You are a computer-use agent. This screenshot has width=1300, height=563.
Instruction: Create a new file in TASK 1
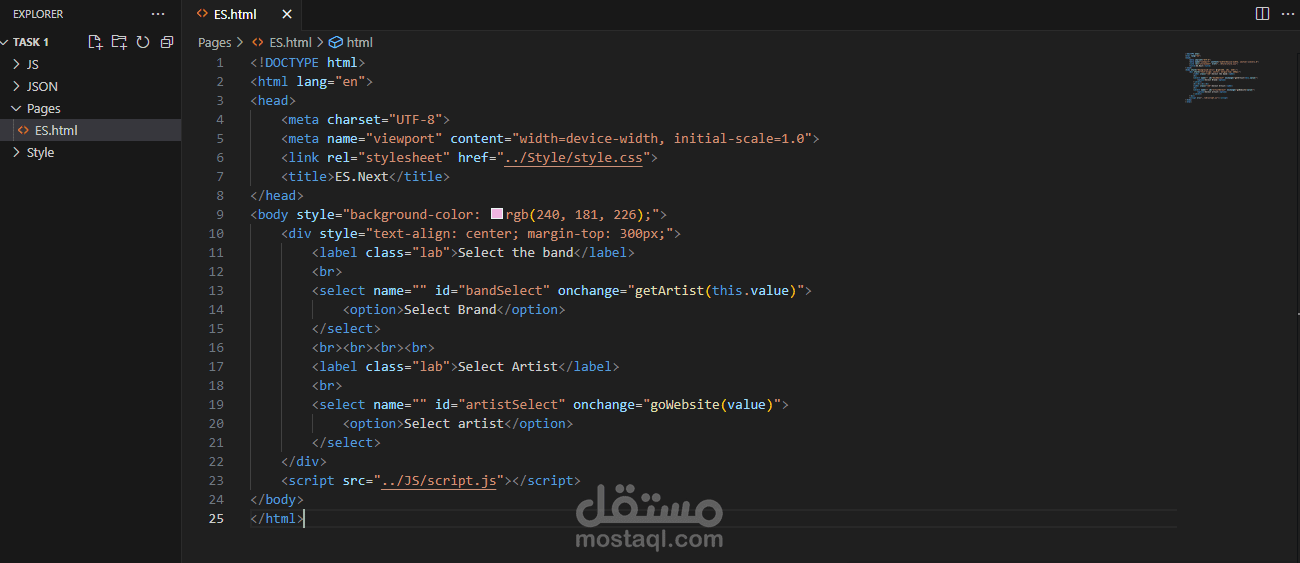(x=95, y=42)
